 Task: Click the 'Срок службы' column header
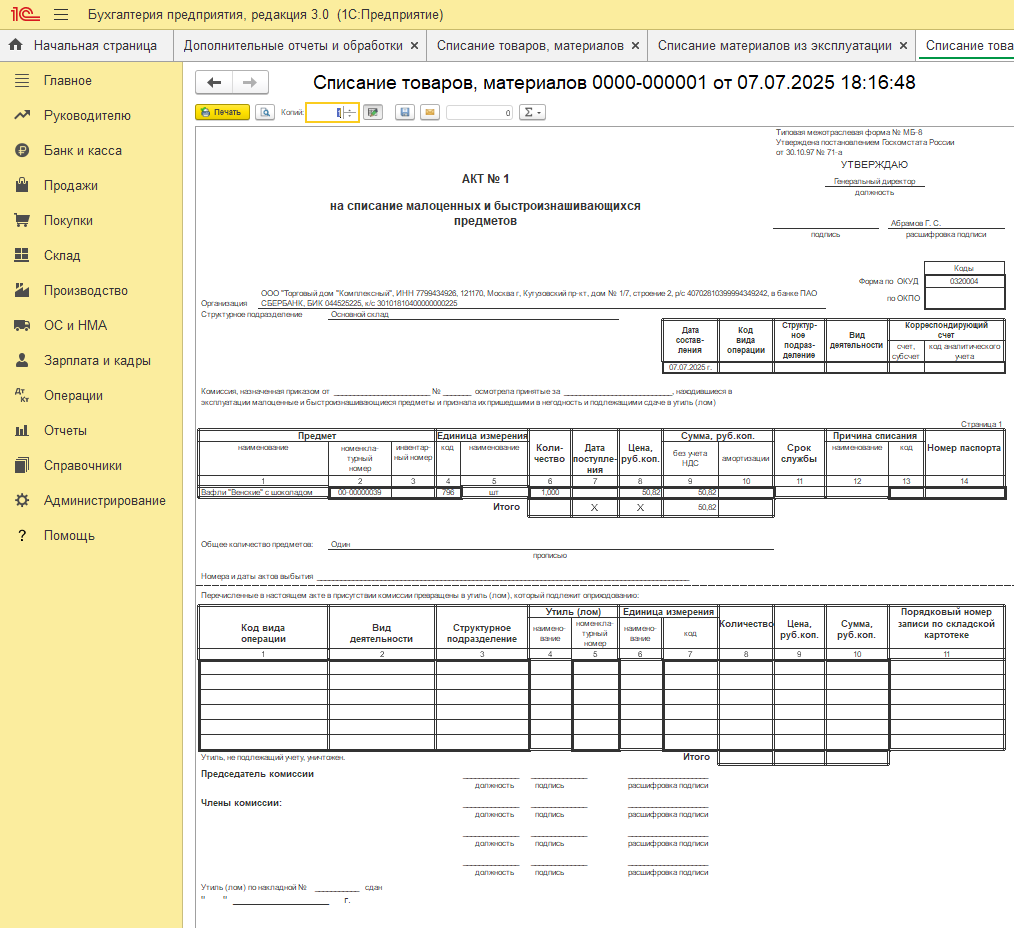tap(799, 453)
